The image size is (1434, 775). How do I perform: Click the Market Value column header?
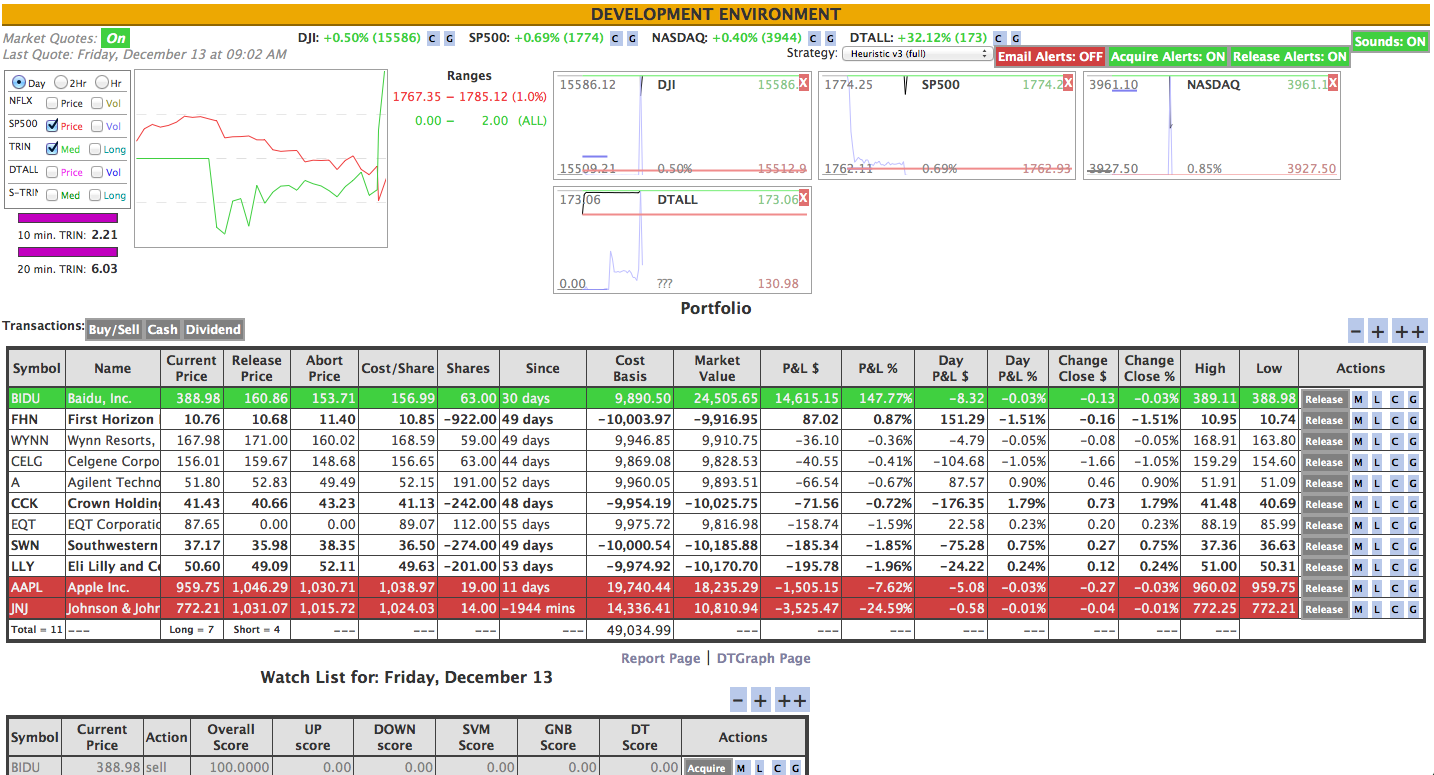[717, 368]
